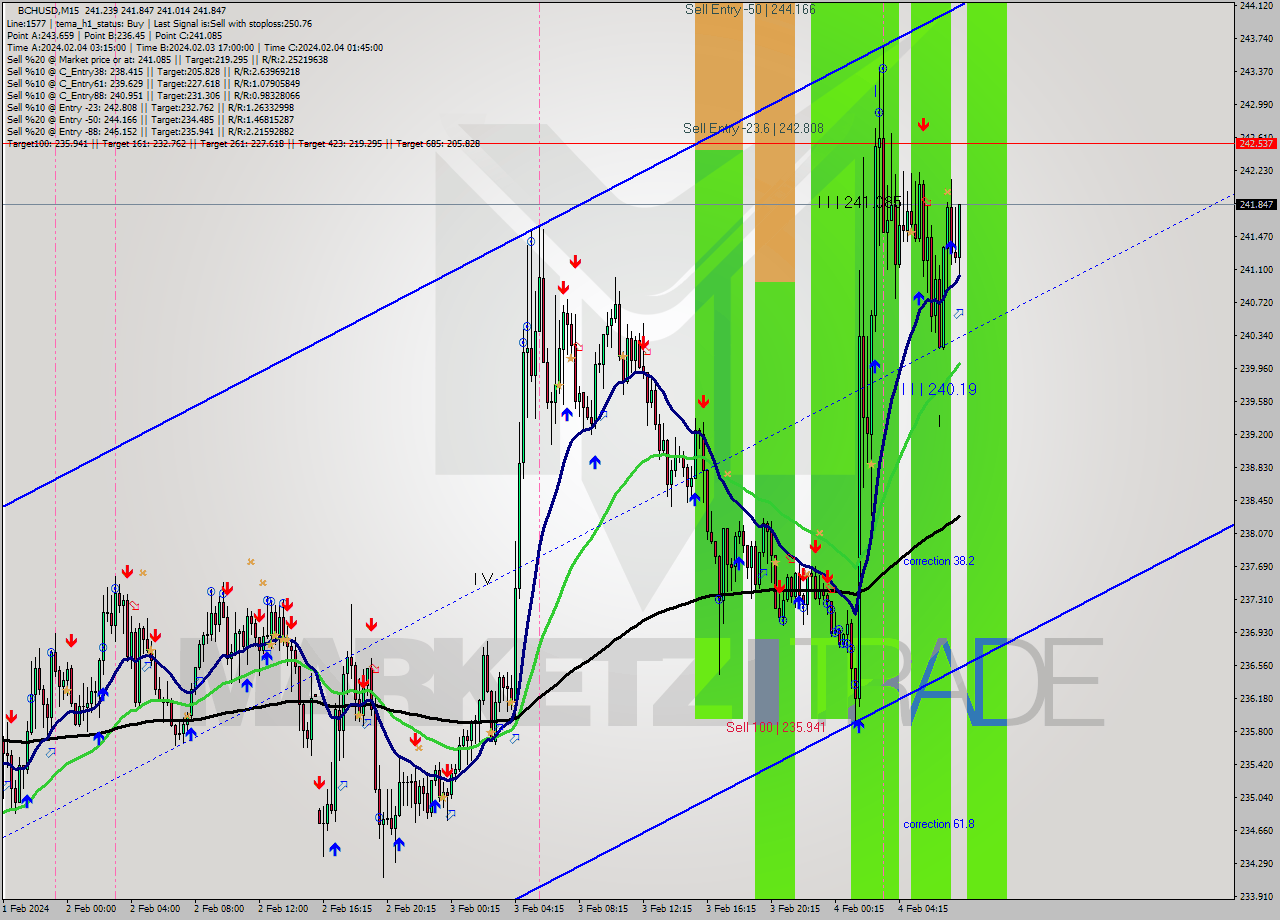Click the '2 Feb 12:00' time axis label
Screen dimensions: 1280x920
(283, 910)
